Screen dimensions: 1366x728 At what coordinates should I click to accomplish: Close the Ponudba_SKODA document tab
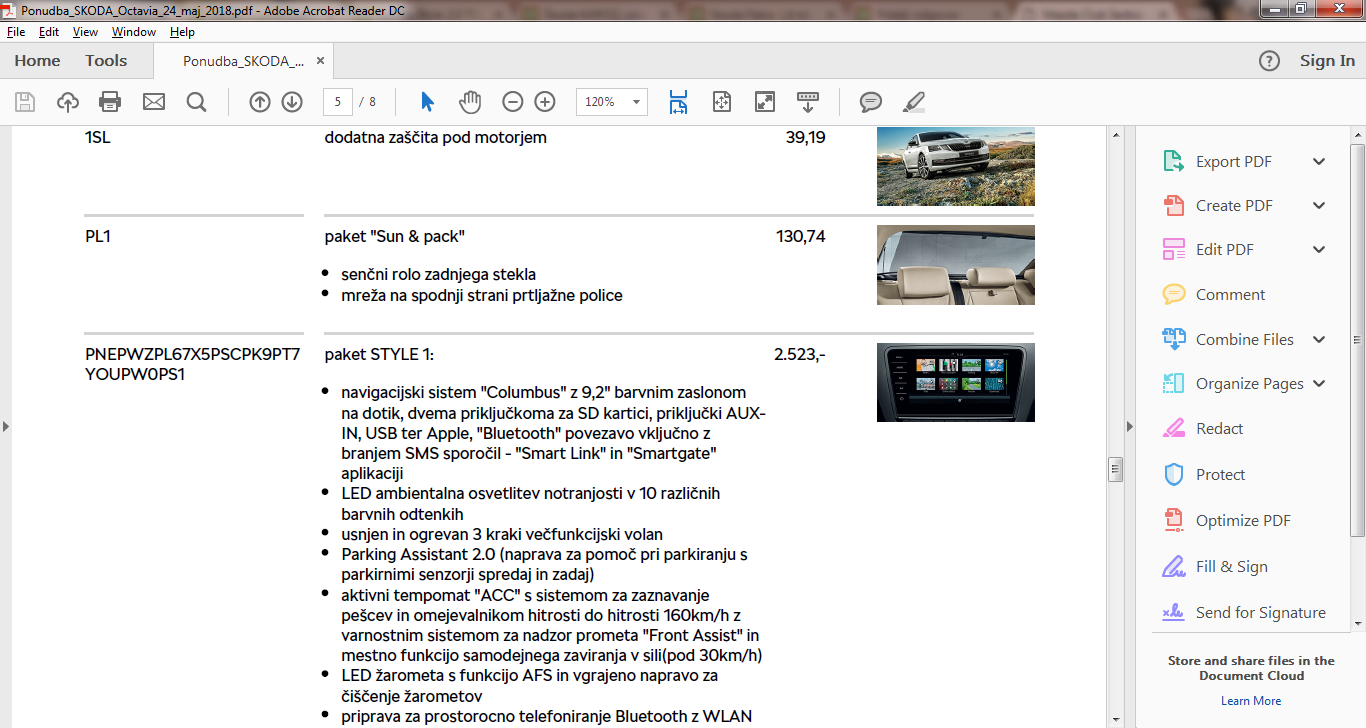[x=320, y=61]
